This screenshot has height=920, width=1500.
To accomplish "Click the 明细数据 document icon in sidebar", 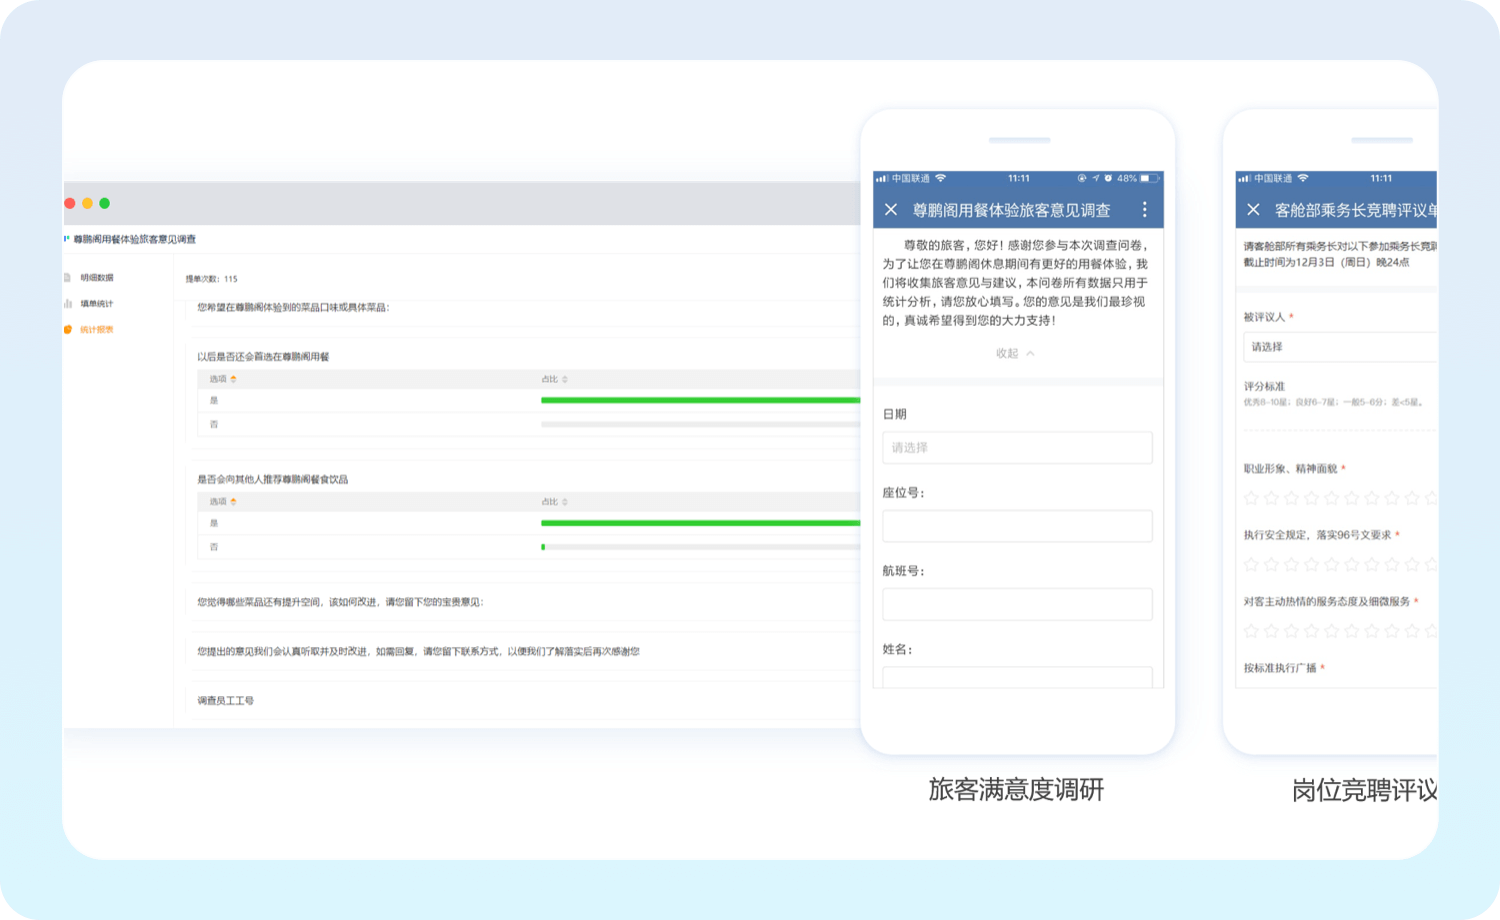I will click(x=68, y=278).
